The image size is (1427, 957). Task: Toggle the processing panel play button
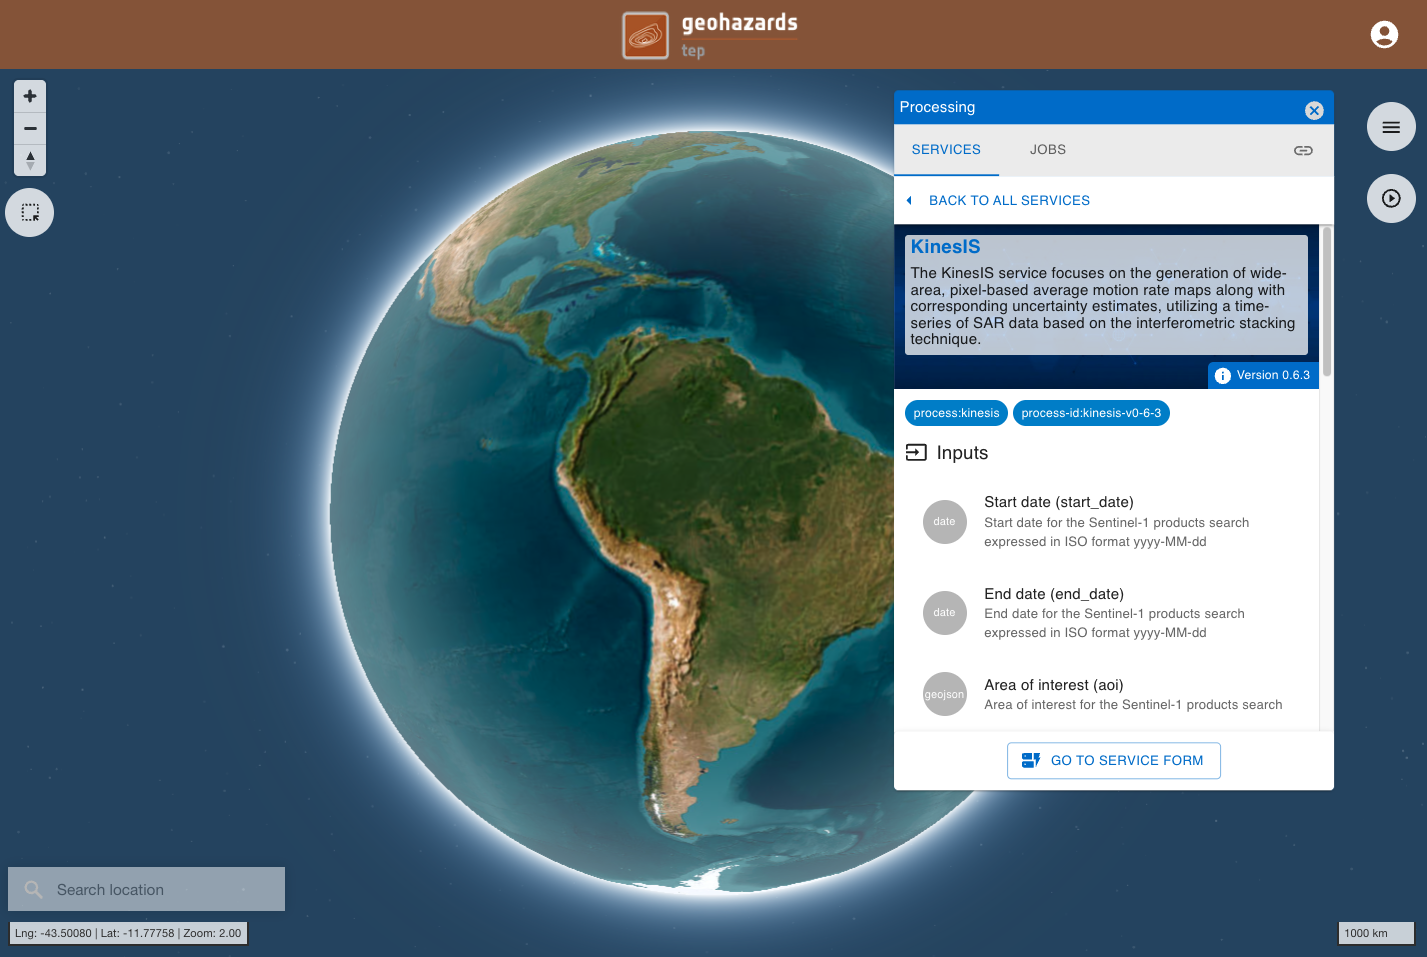pos(1391,198)
